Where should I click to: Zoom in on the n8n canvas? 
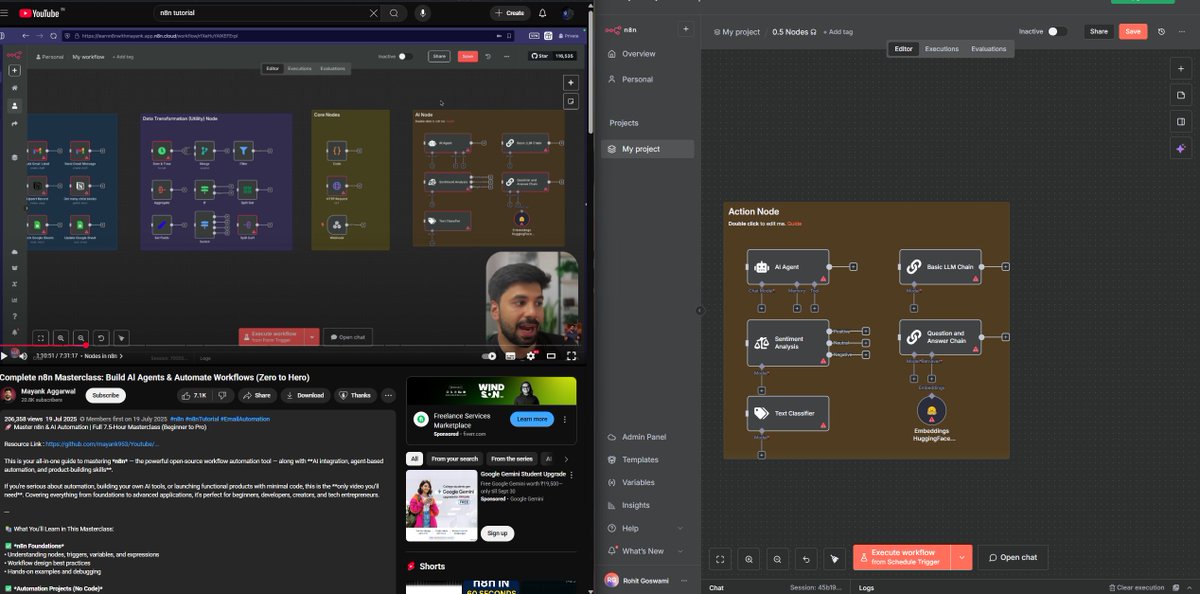(749, 558)
